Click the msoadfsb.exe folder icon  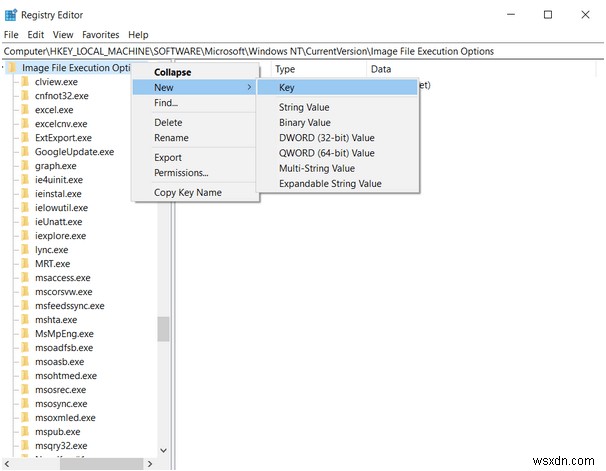(x=25, y=348)
